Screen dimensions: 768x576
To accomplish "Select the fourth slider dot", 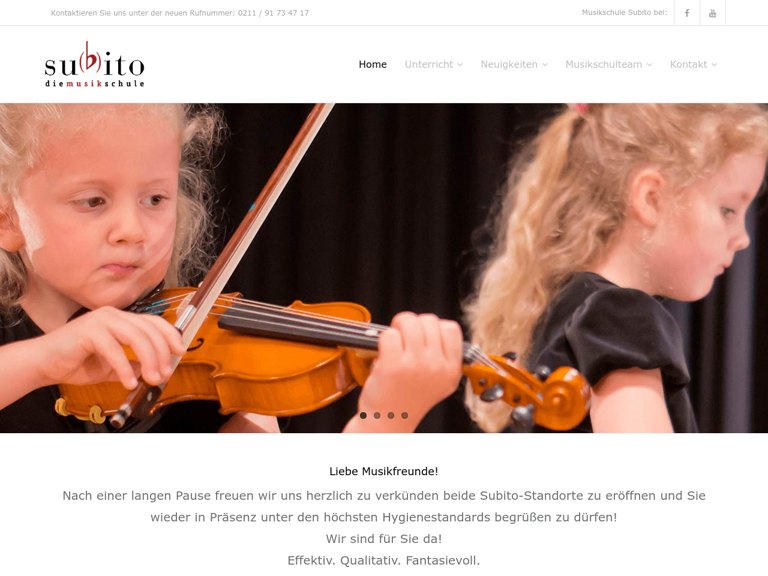I will (x=405, y=415).
